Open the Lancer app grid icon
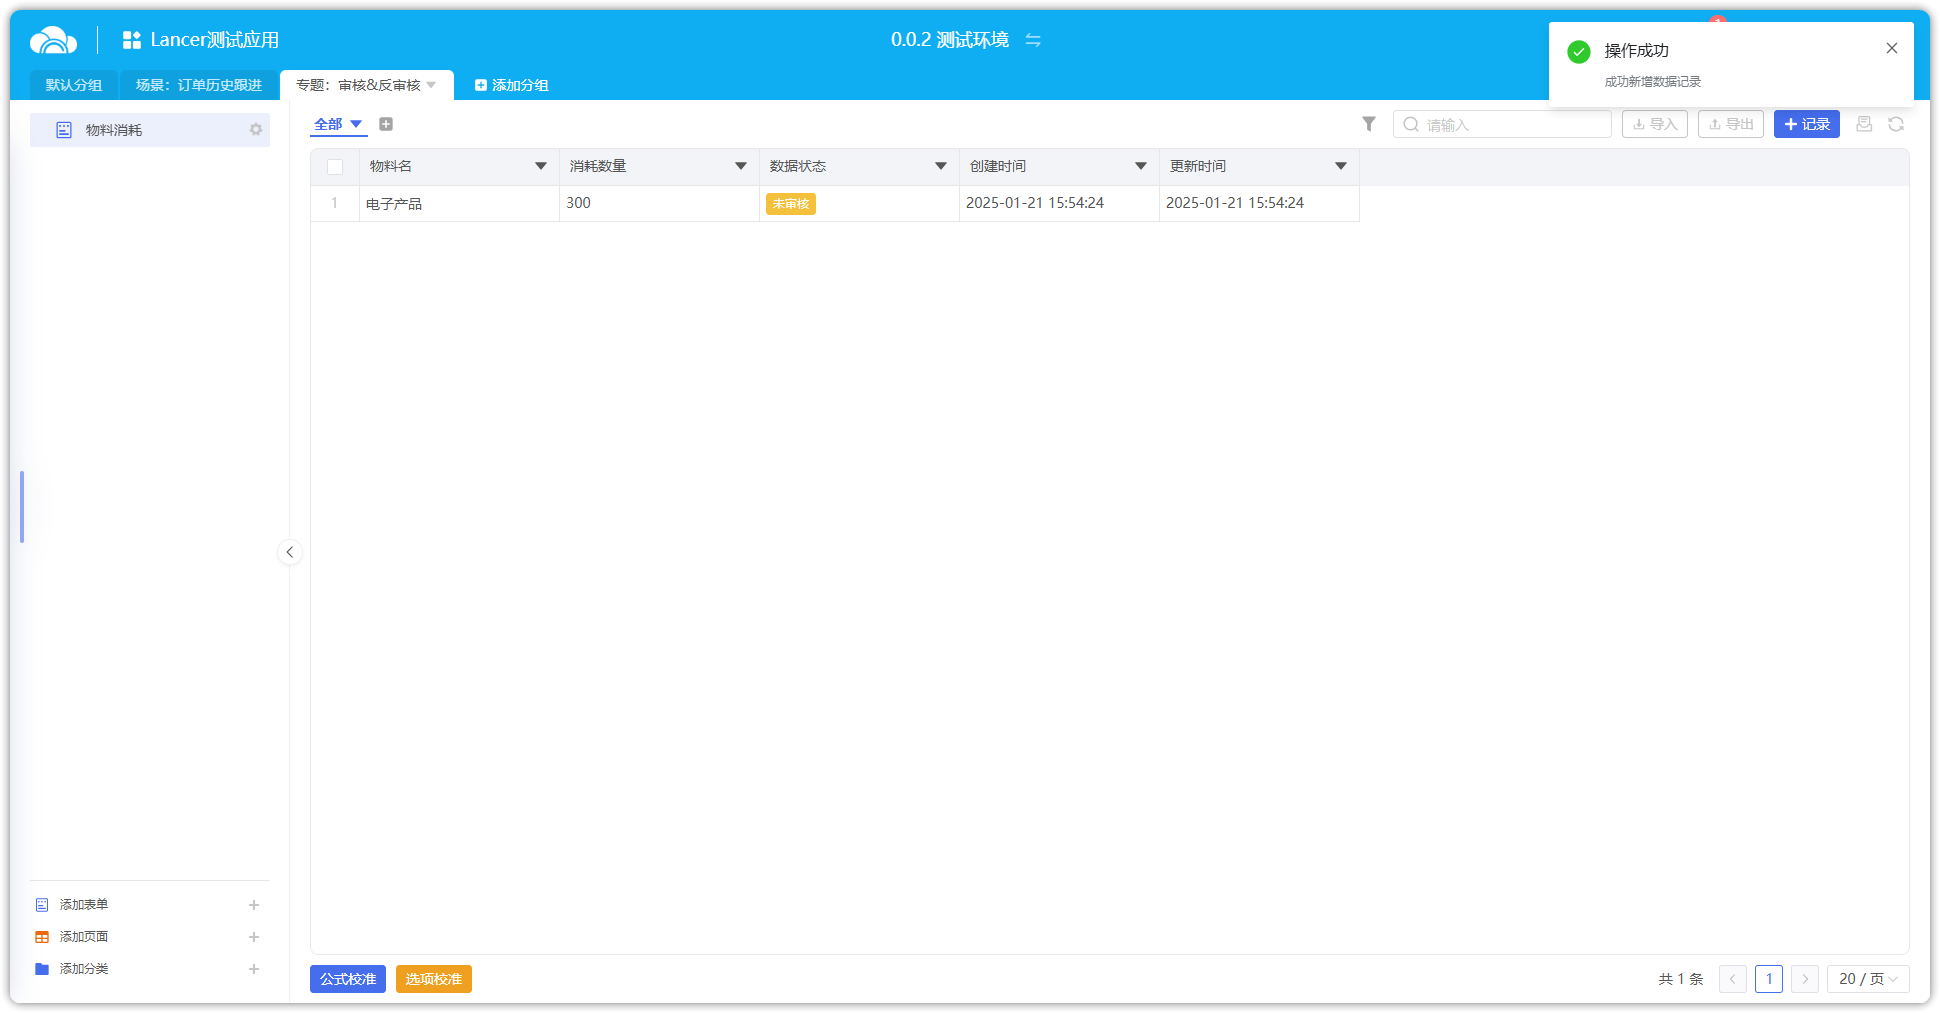This screenshot has height=1013, width=1940. [132, 40]
